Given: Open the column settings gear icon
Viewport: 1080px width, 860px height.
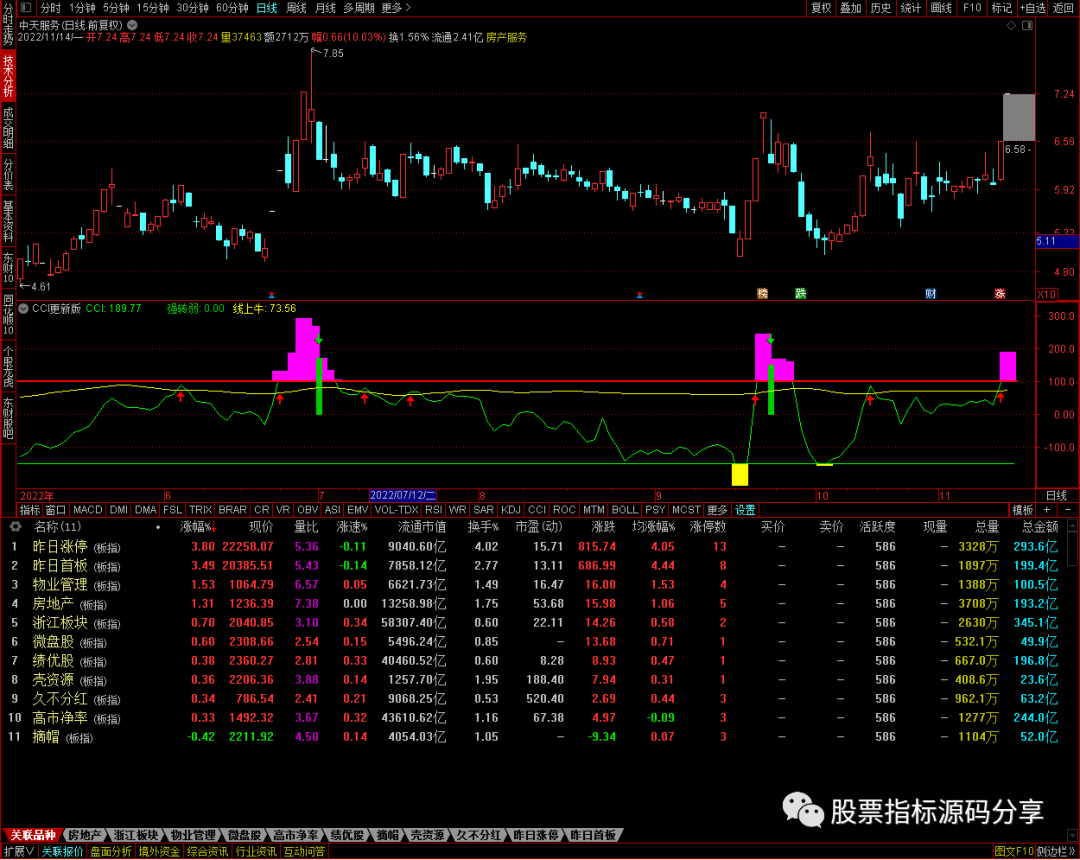Looking at the screenshot, I should pos(15,527).
